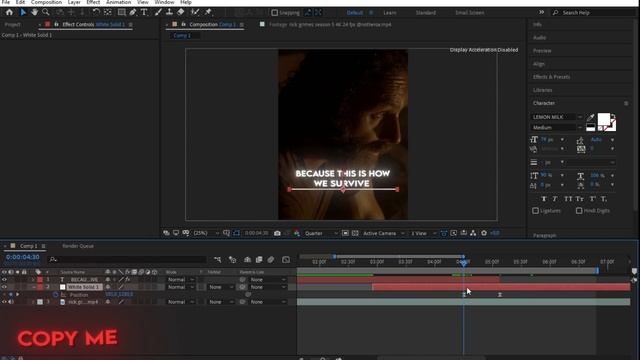Open the Medium font style dropdown

click(x=556, y=127)
